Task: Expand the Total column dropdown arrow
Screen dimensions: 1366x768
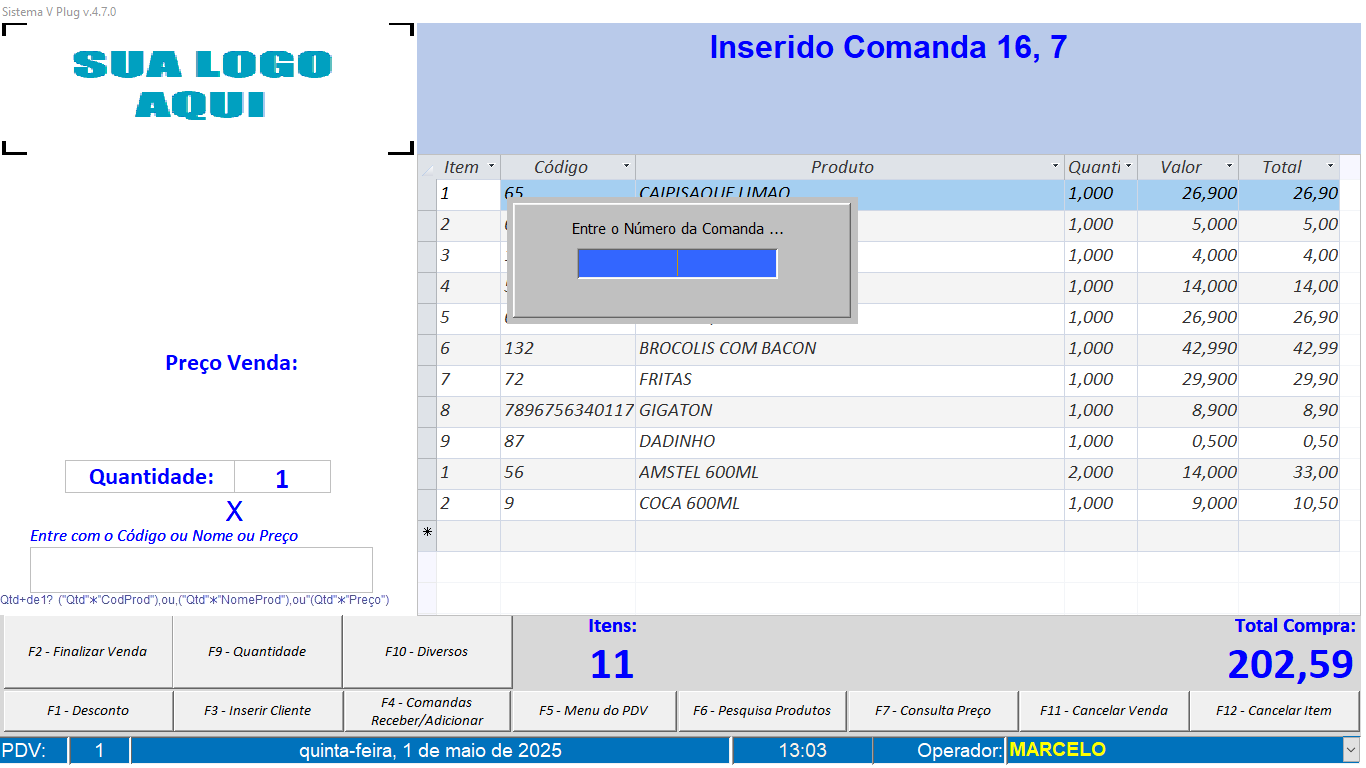Action: [1330, 167]
